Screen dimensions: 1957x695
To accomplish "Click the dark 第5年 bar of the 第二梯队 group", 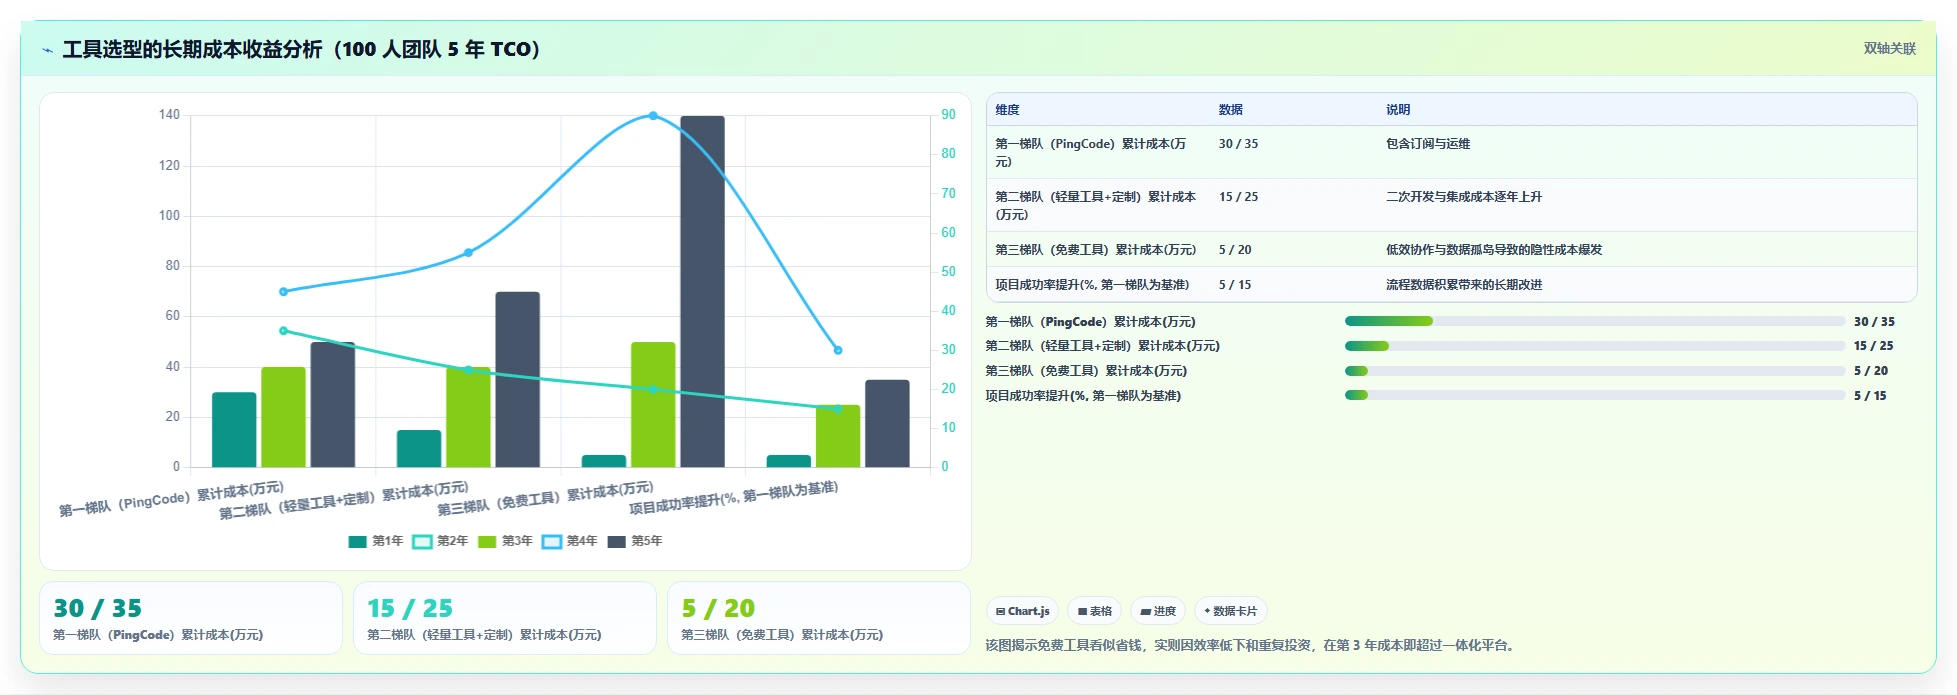I will (x=518, y=379).
